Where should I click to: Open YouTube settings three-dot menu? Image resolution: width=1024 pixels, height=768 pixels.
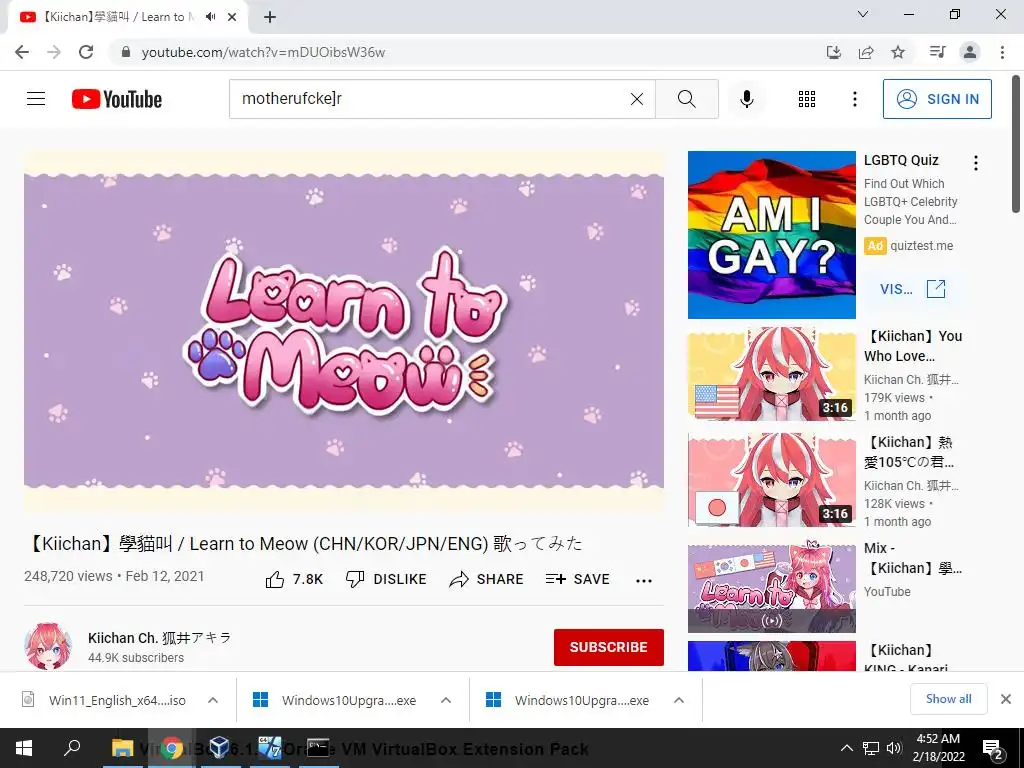854,99
